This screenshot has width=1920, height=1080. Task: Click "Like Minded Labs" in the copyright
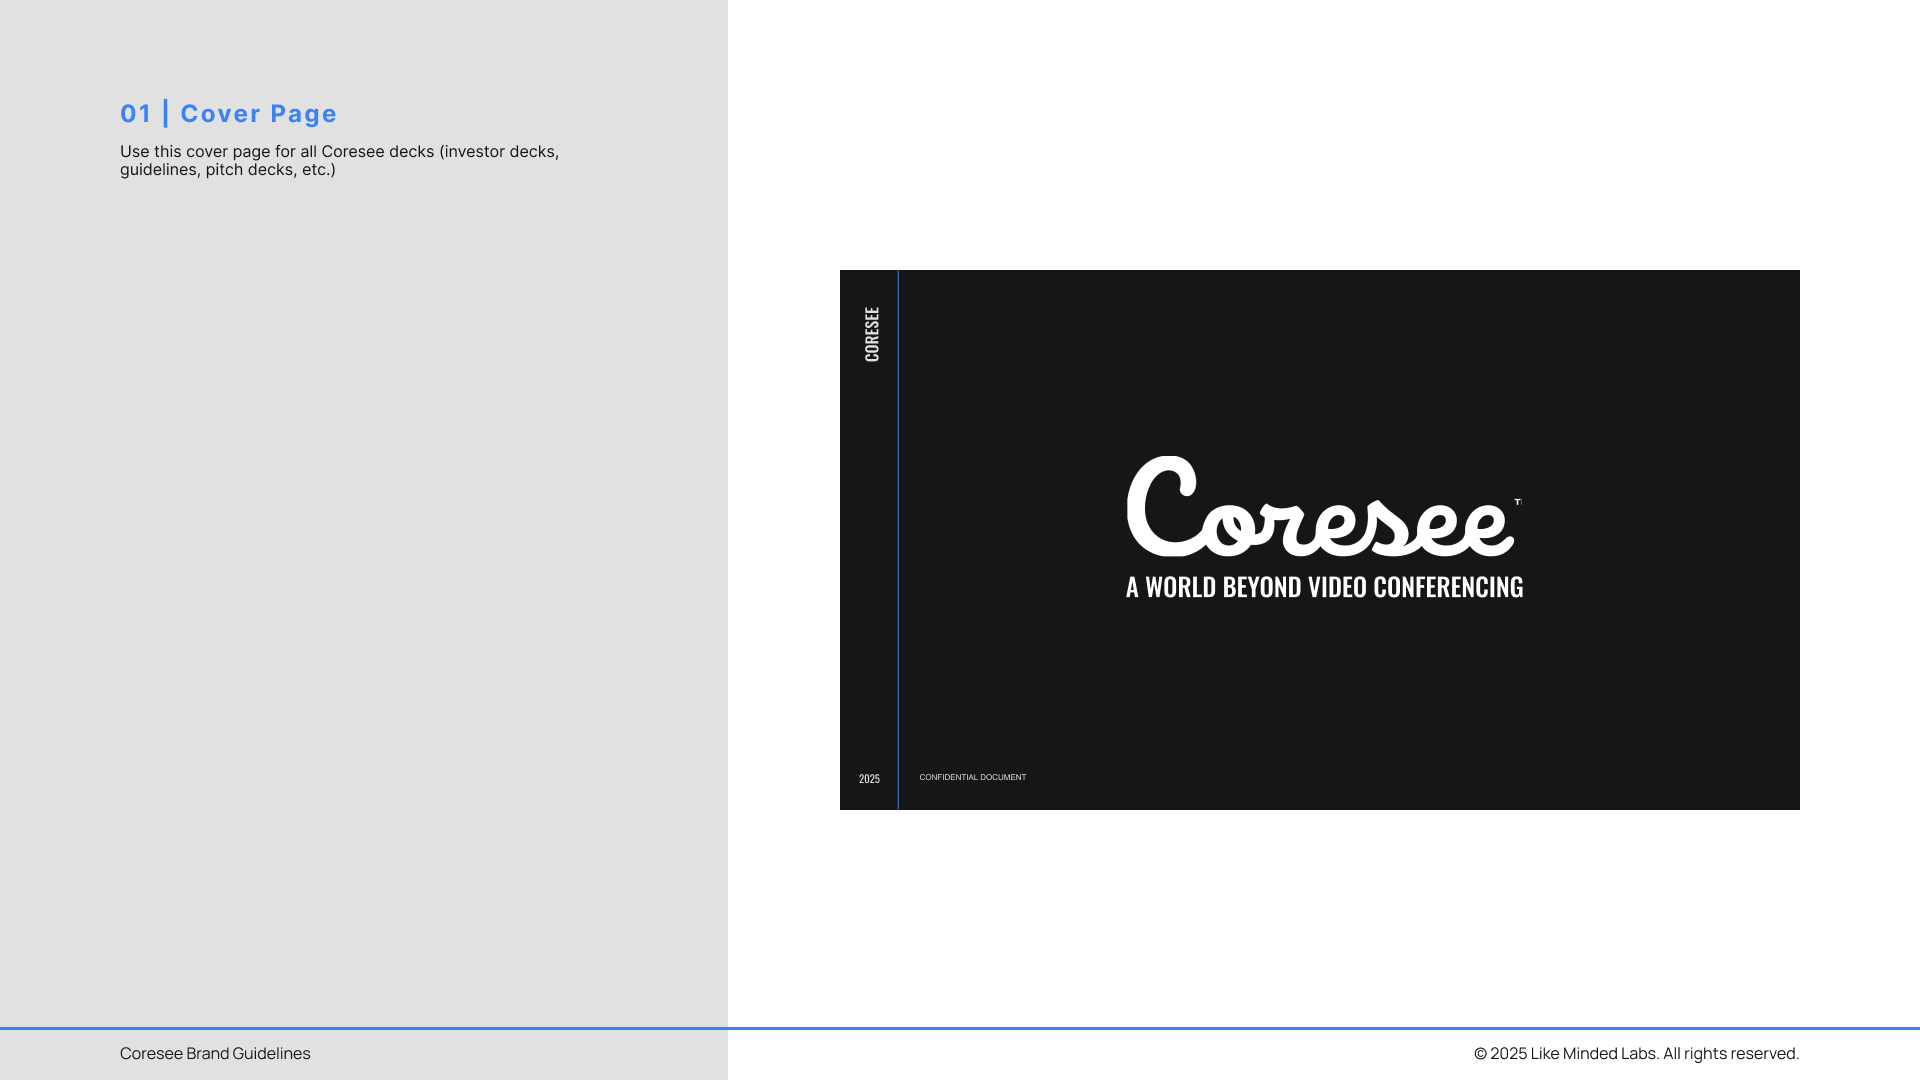tap(1592, 1053)
